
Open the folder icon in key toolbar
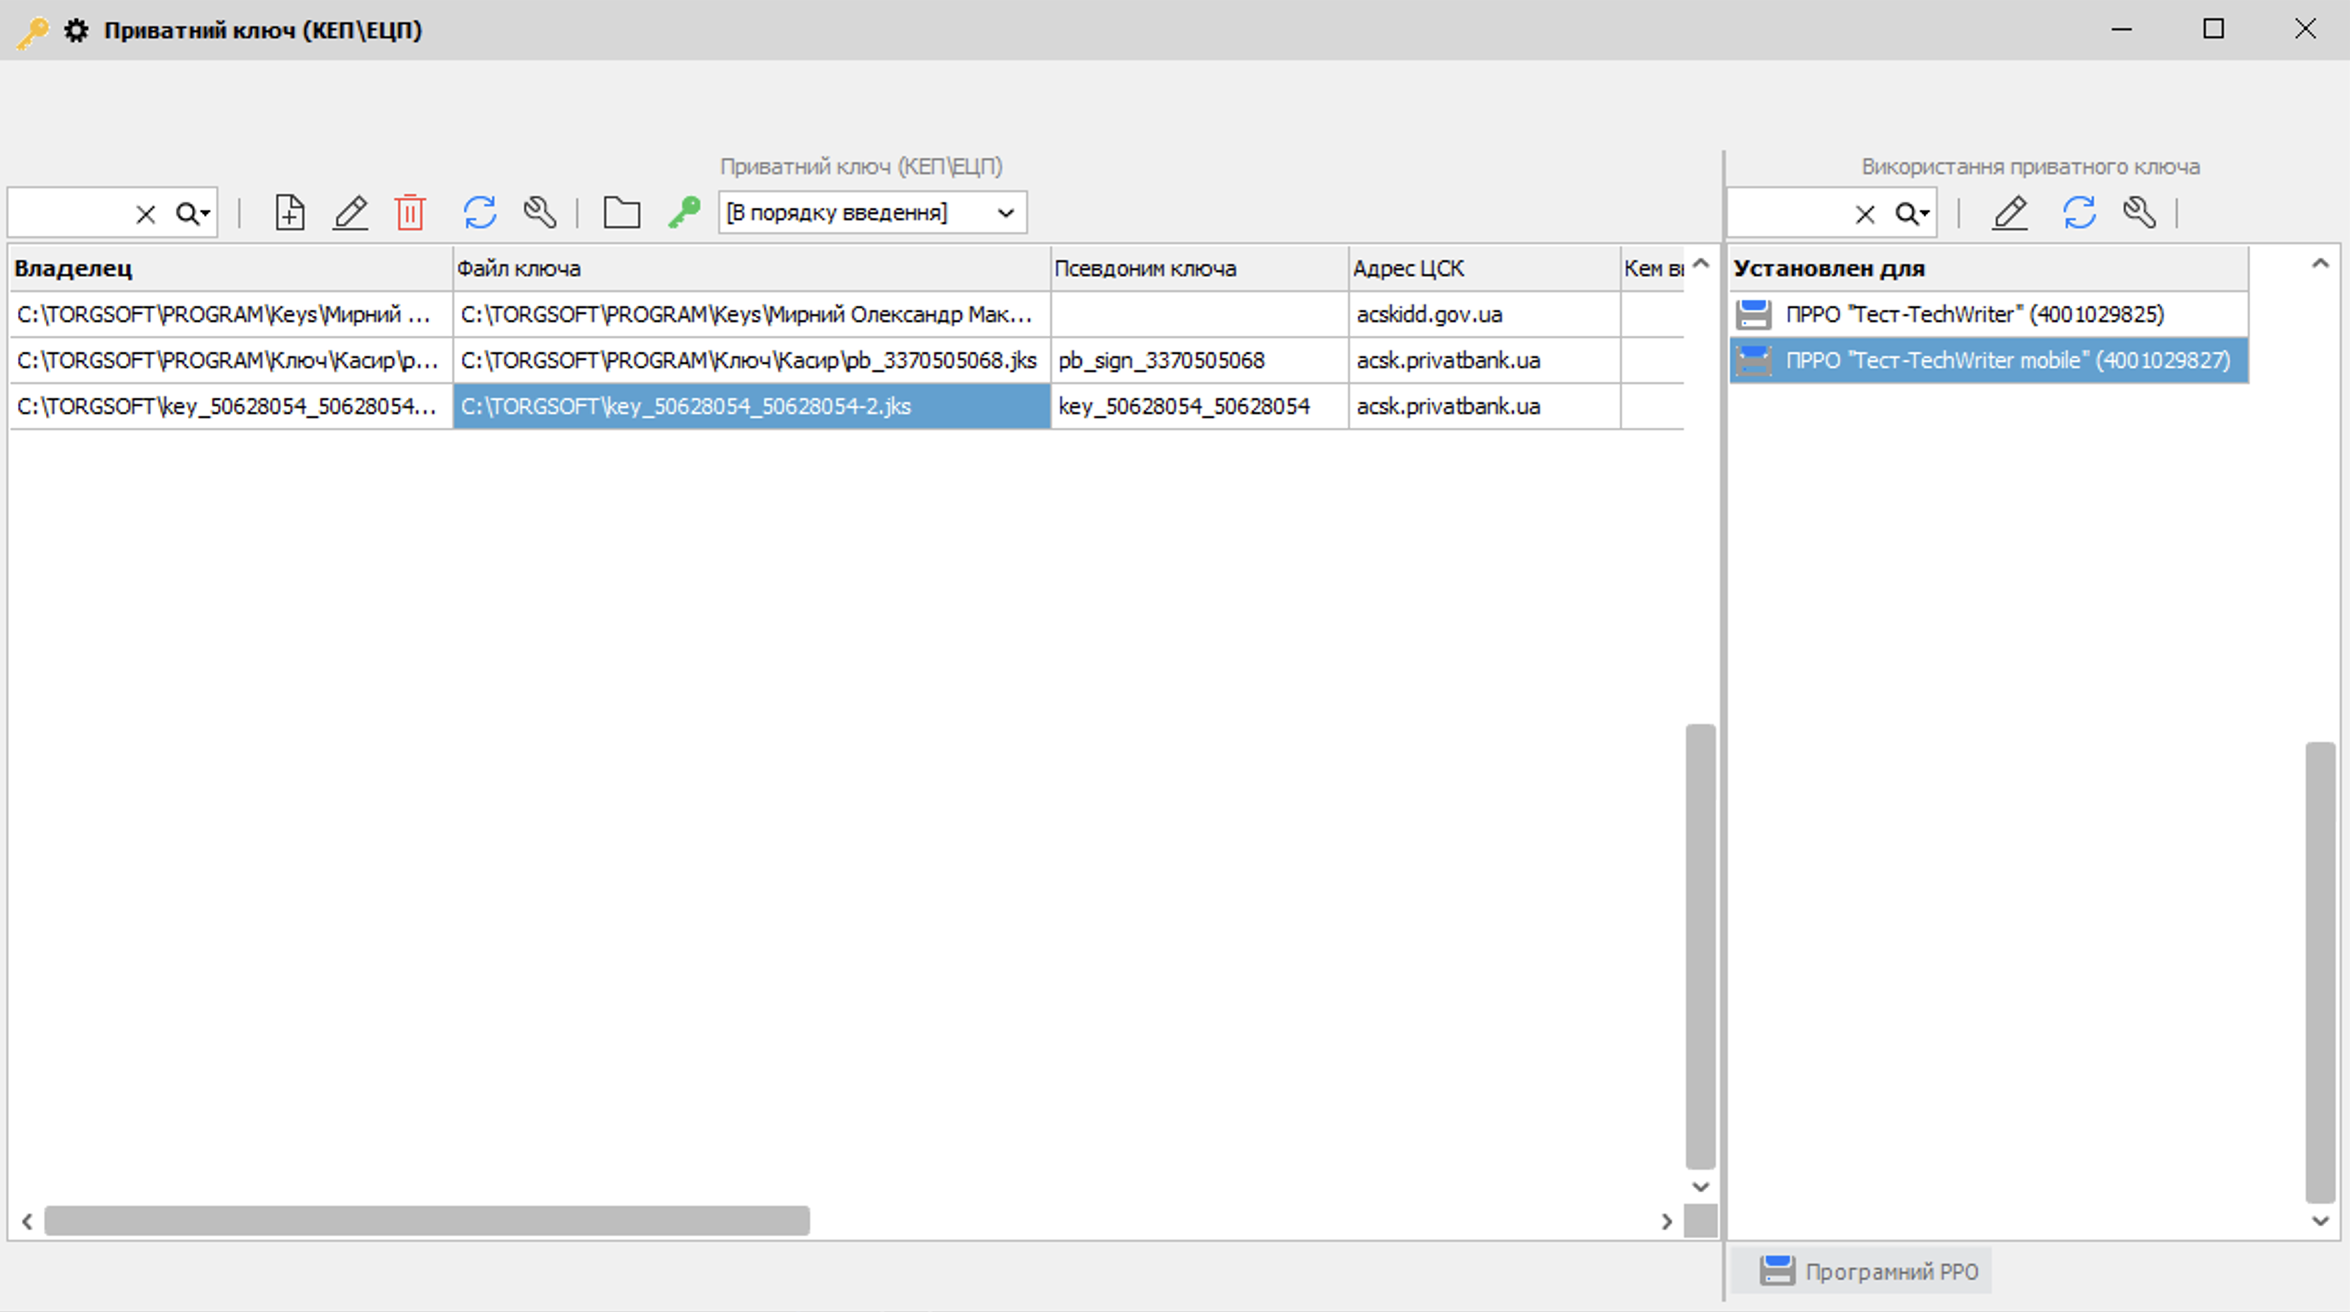(x=622, y=213)
